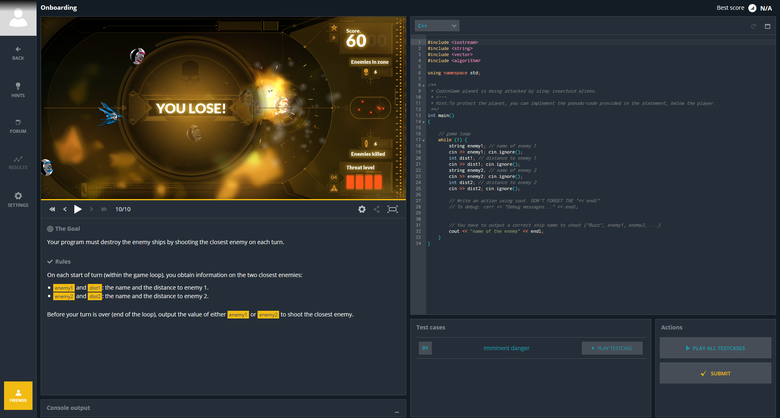The image size is (780, 418).
Task: Step forward one frame in replay
Action: 91,209
